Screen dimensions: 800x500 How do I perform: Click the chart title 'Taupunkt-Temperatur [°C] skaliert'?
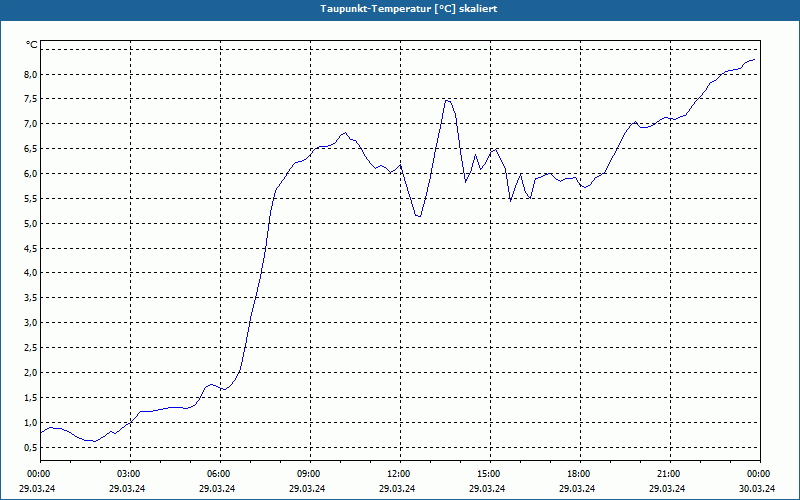pos(409,9)
